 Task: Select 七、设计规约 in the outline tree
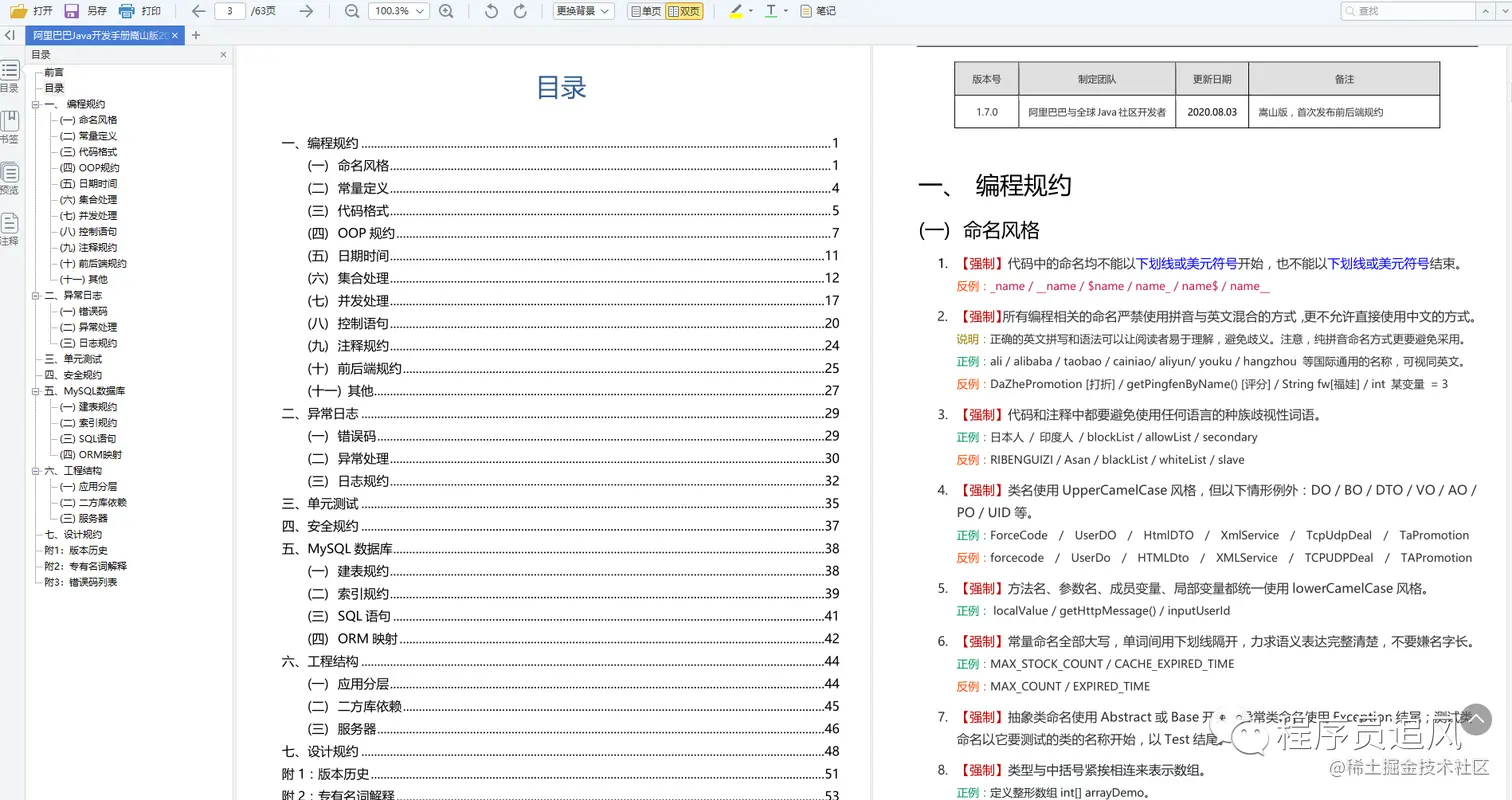73,535
